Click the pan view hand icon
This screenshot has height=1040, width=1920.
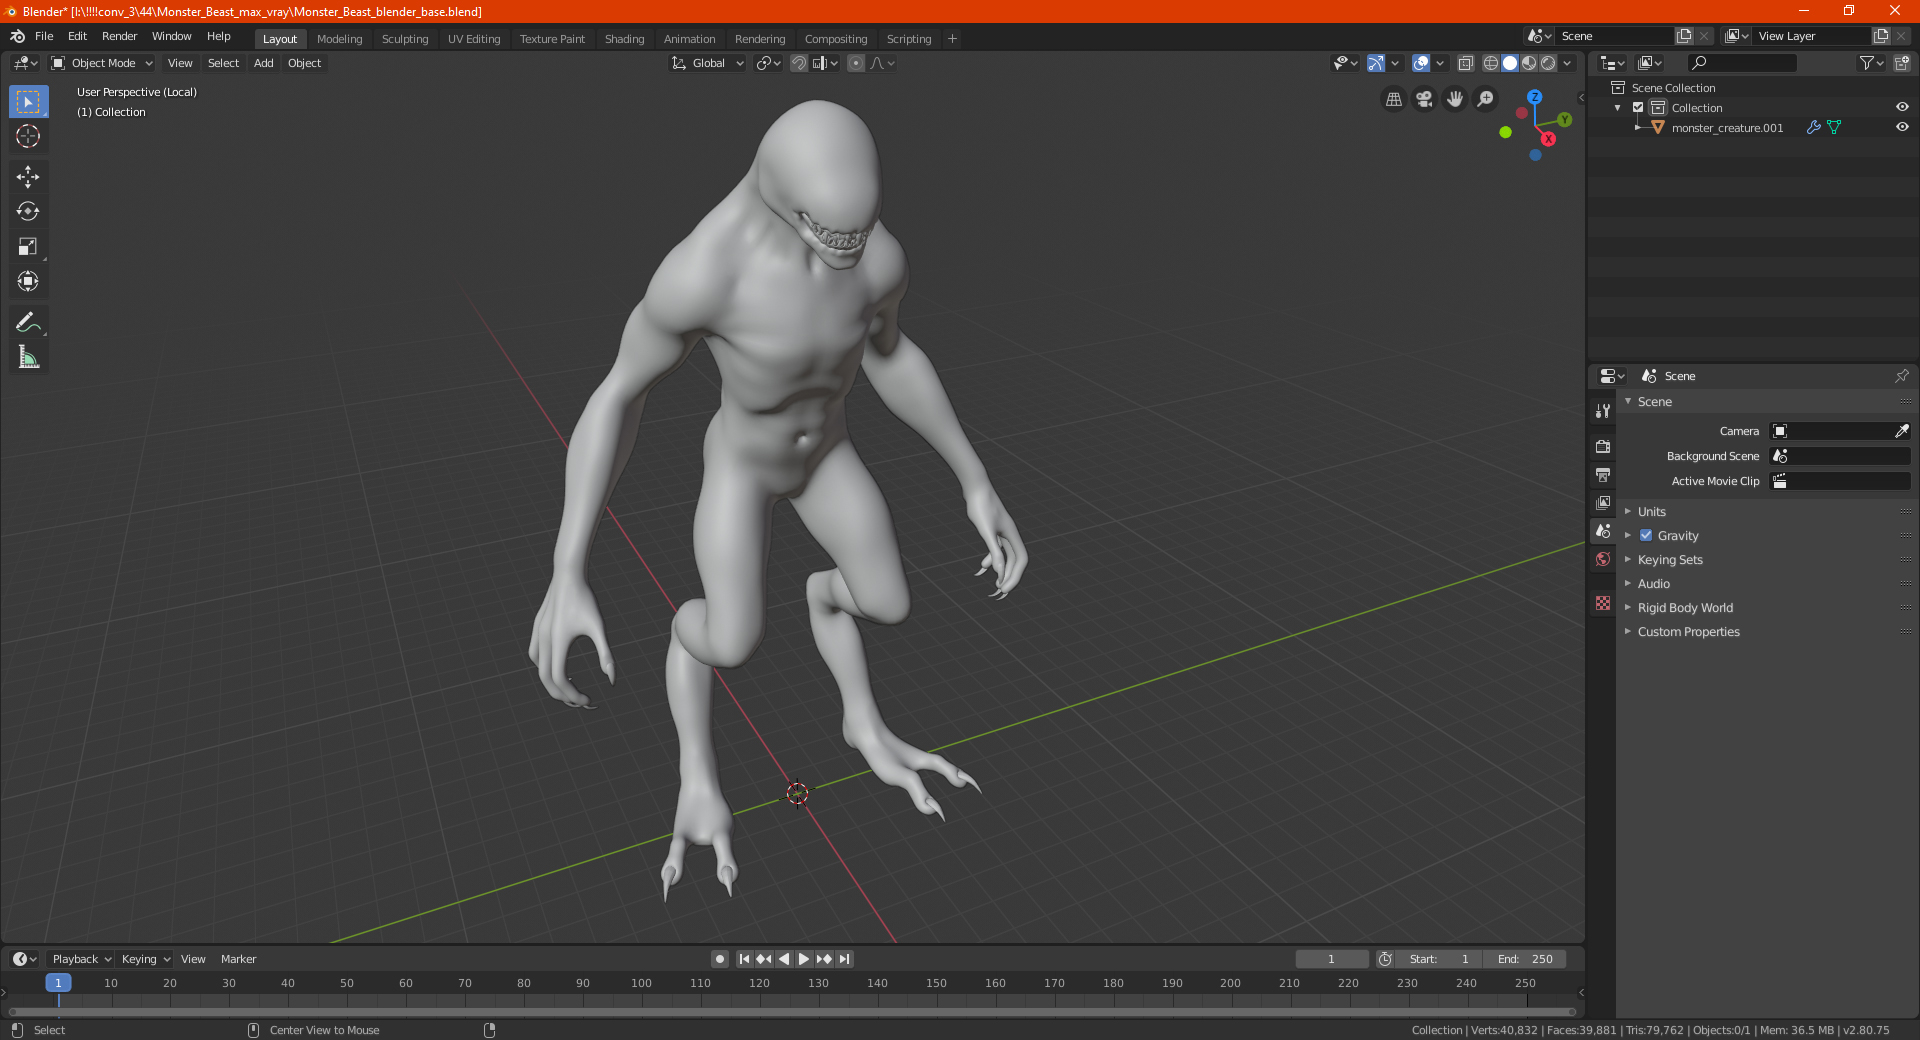pos(1455,99)
